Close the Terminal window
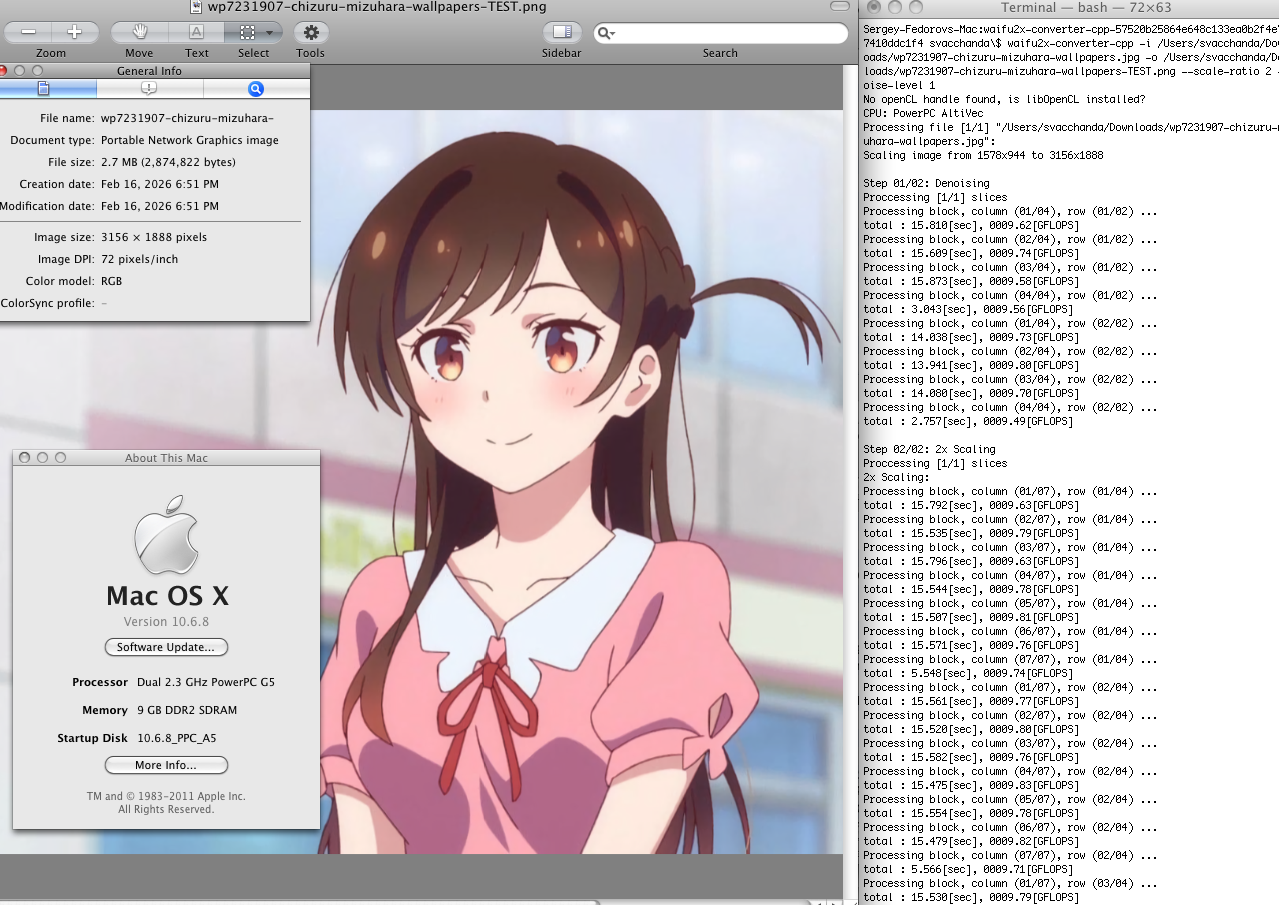This screenshot has width=1279, height=905. (873, 8)
